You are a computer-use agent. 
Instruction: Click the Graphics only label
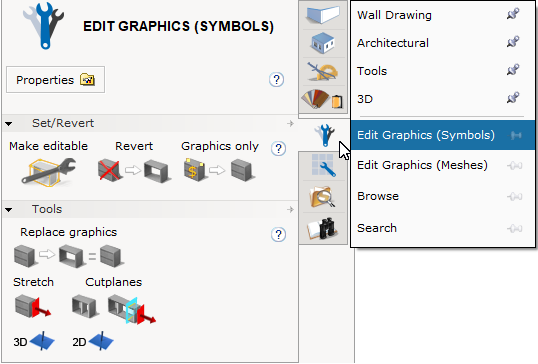pyautogui.click(x=220, y=146)
